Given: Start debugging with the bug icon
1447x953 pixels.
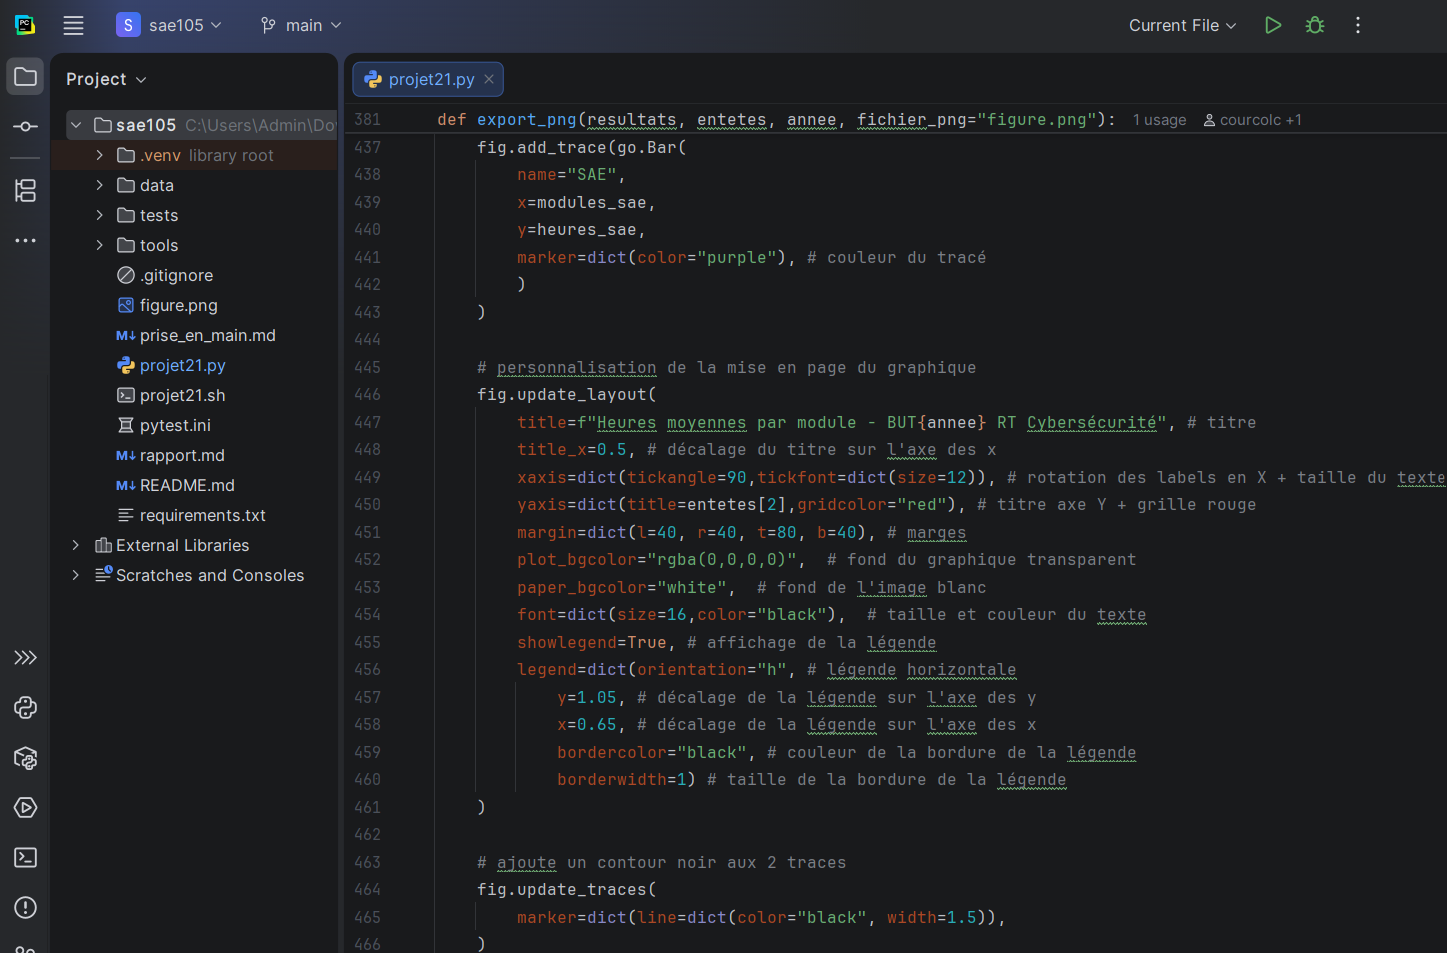Looking at the screenshot, I should (x=1315, y=25).
